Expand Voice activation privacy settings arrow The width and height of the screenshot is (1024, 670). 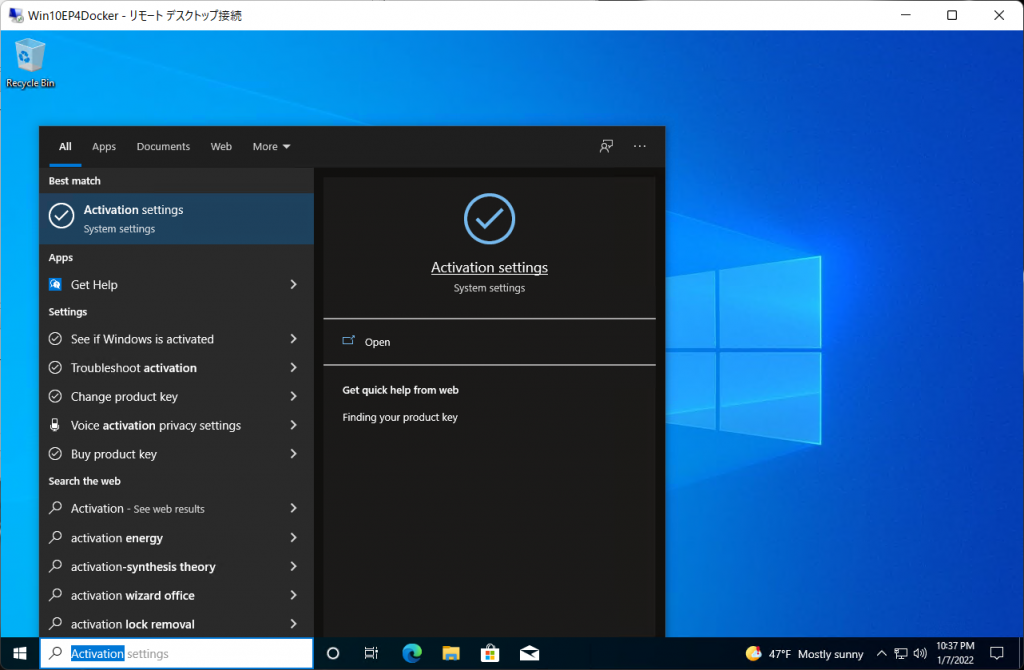(293, 425)
